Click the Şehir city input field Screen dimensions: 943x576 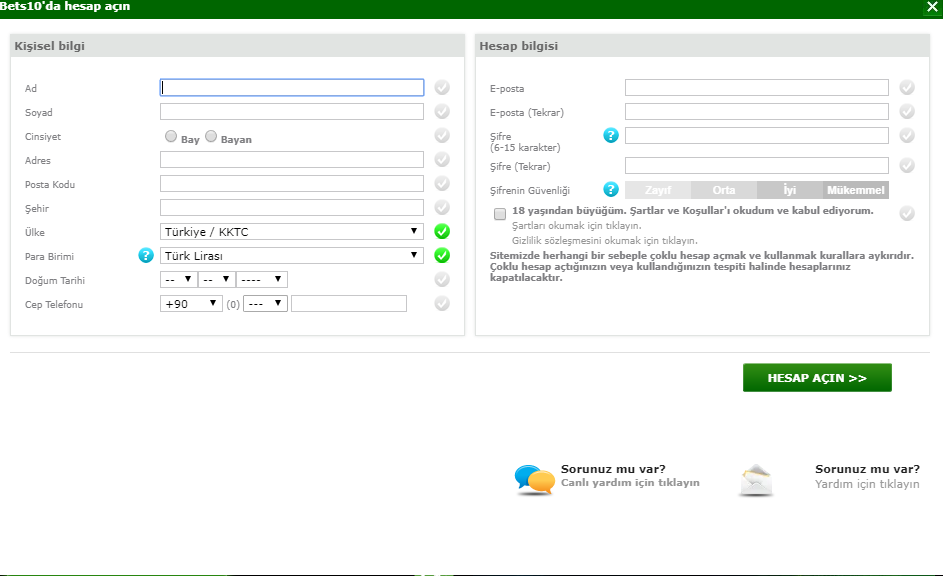(x=292, y=207)
